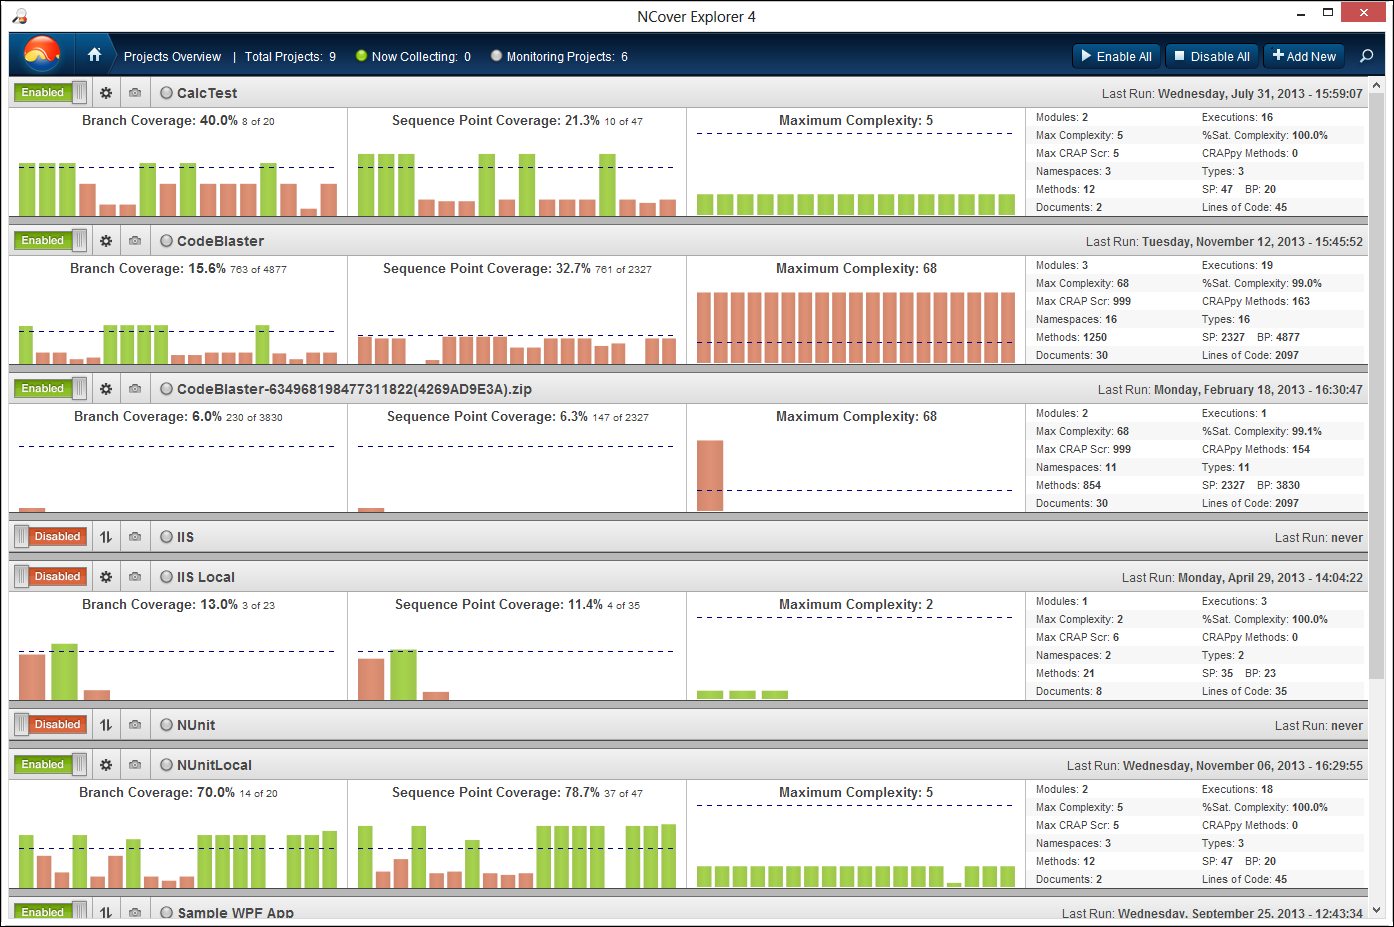The image size is (1394, 927).
Task: Open Projects Overview in navigation bar
Action: pyautogui.click(x=172, y=57)
